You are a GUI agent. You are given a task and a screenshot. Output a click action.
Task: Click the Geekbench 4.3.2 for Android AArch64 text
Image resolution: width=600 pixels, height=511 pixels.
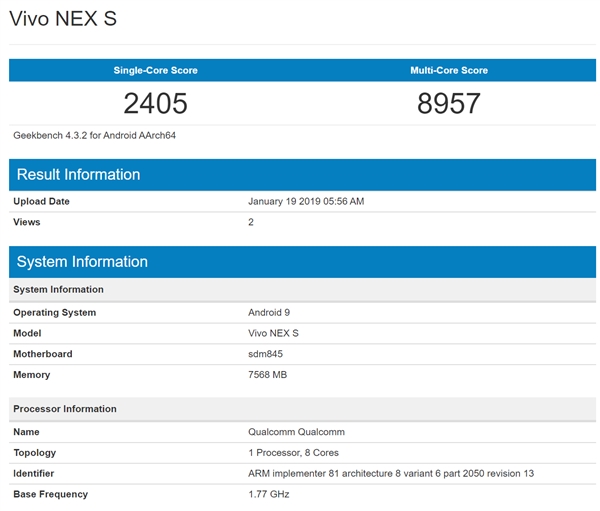95,136
